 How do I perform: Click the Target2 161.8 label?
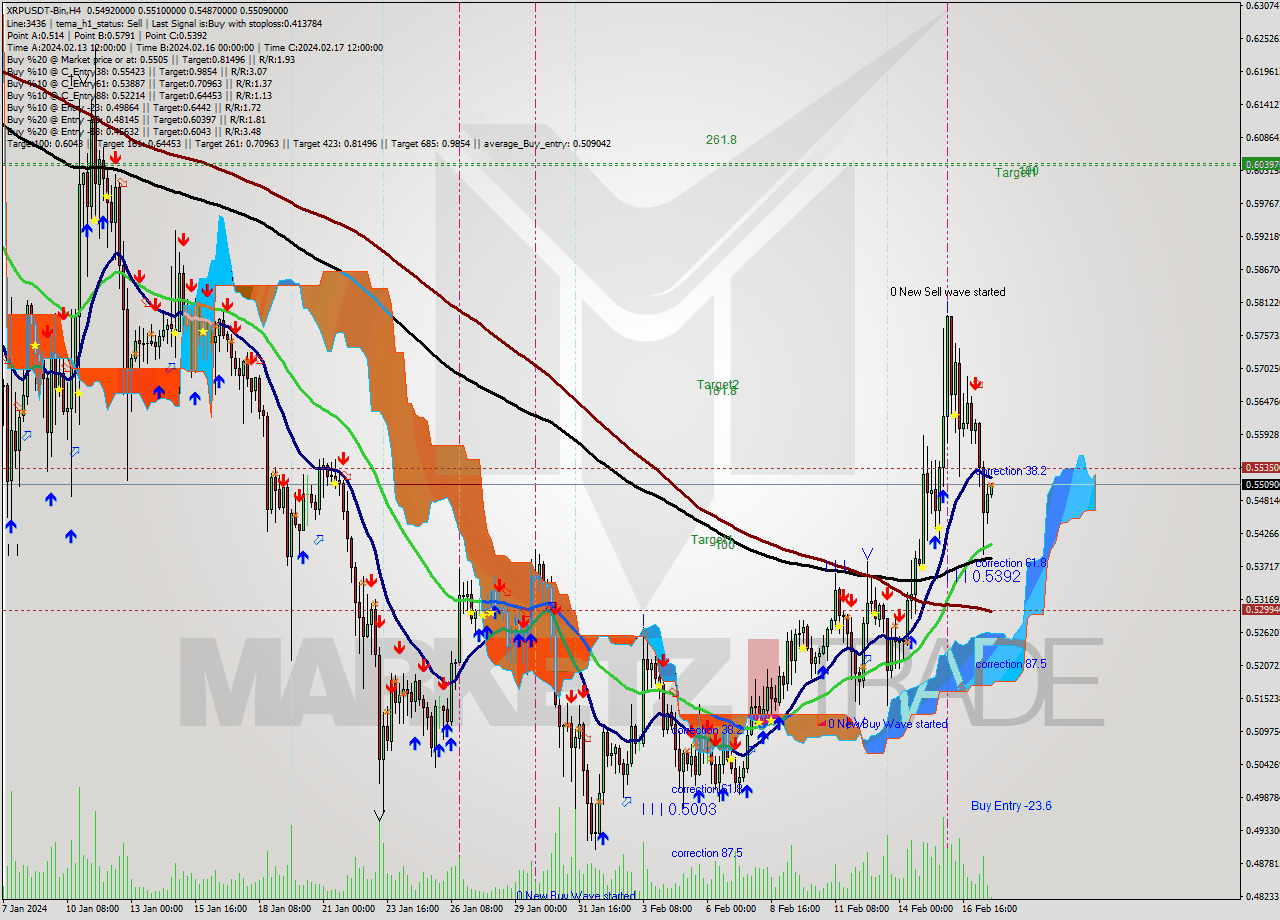[718, 387]
